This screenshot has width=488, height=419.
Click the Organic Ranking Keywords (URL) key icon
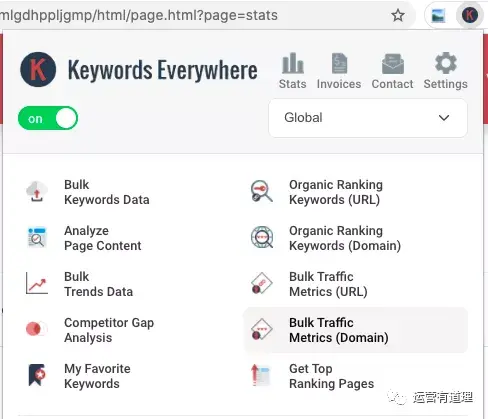click(x=262, y=191)
